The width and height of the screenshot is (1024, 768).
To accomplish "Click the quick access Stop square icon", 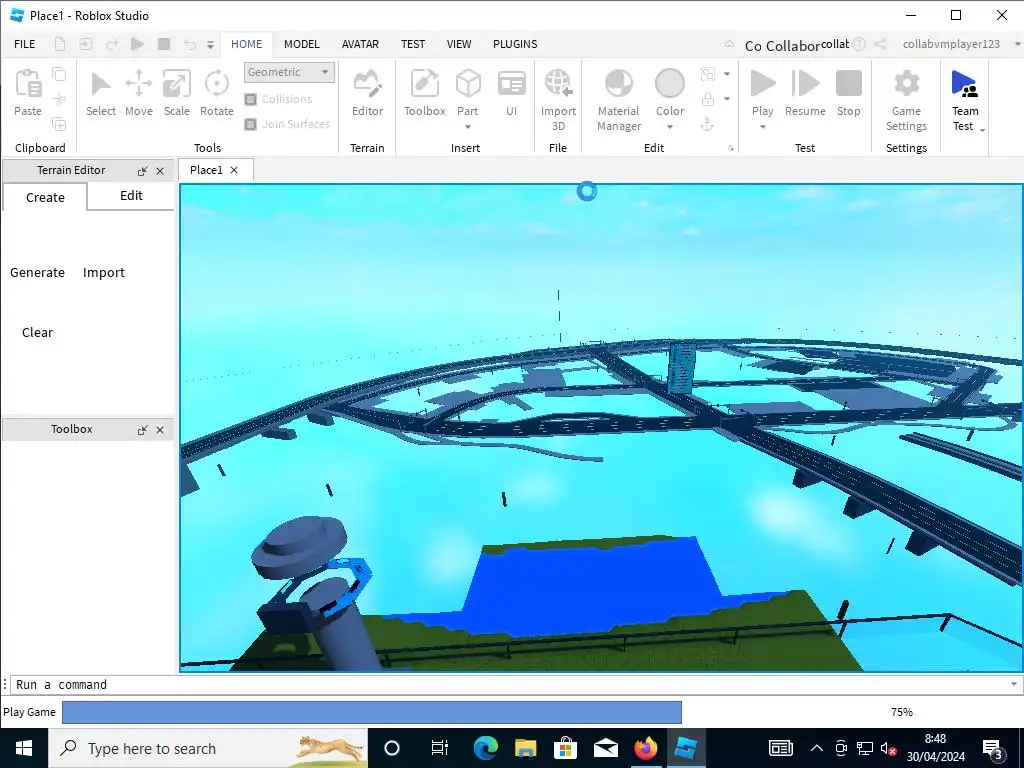I will (x=164, y=44).
